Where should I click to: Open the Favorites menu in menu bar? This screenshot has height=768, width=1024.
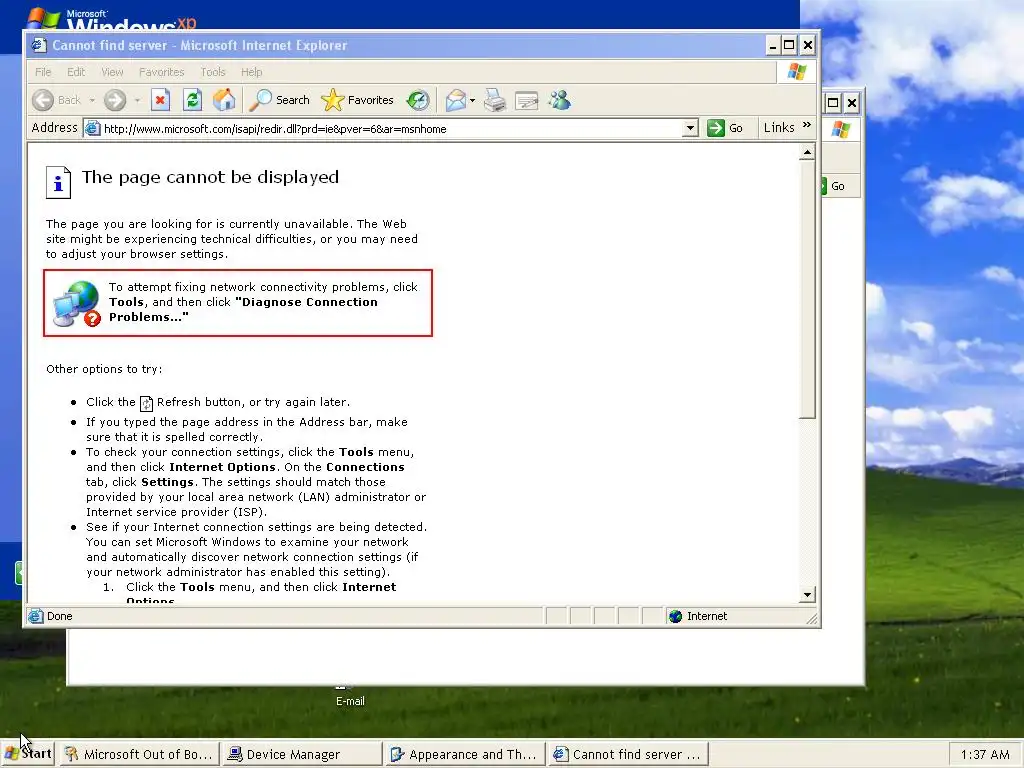pyautogui.click(x=161, y=72)
